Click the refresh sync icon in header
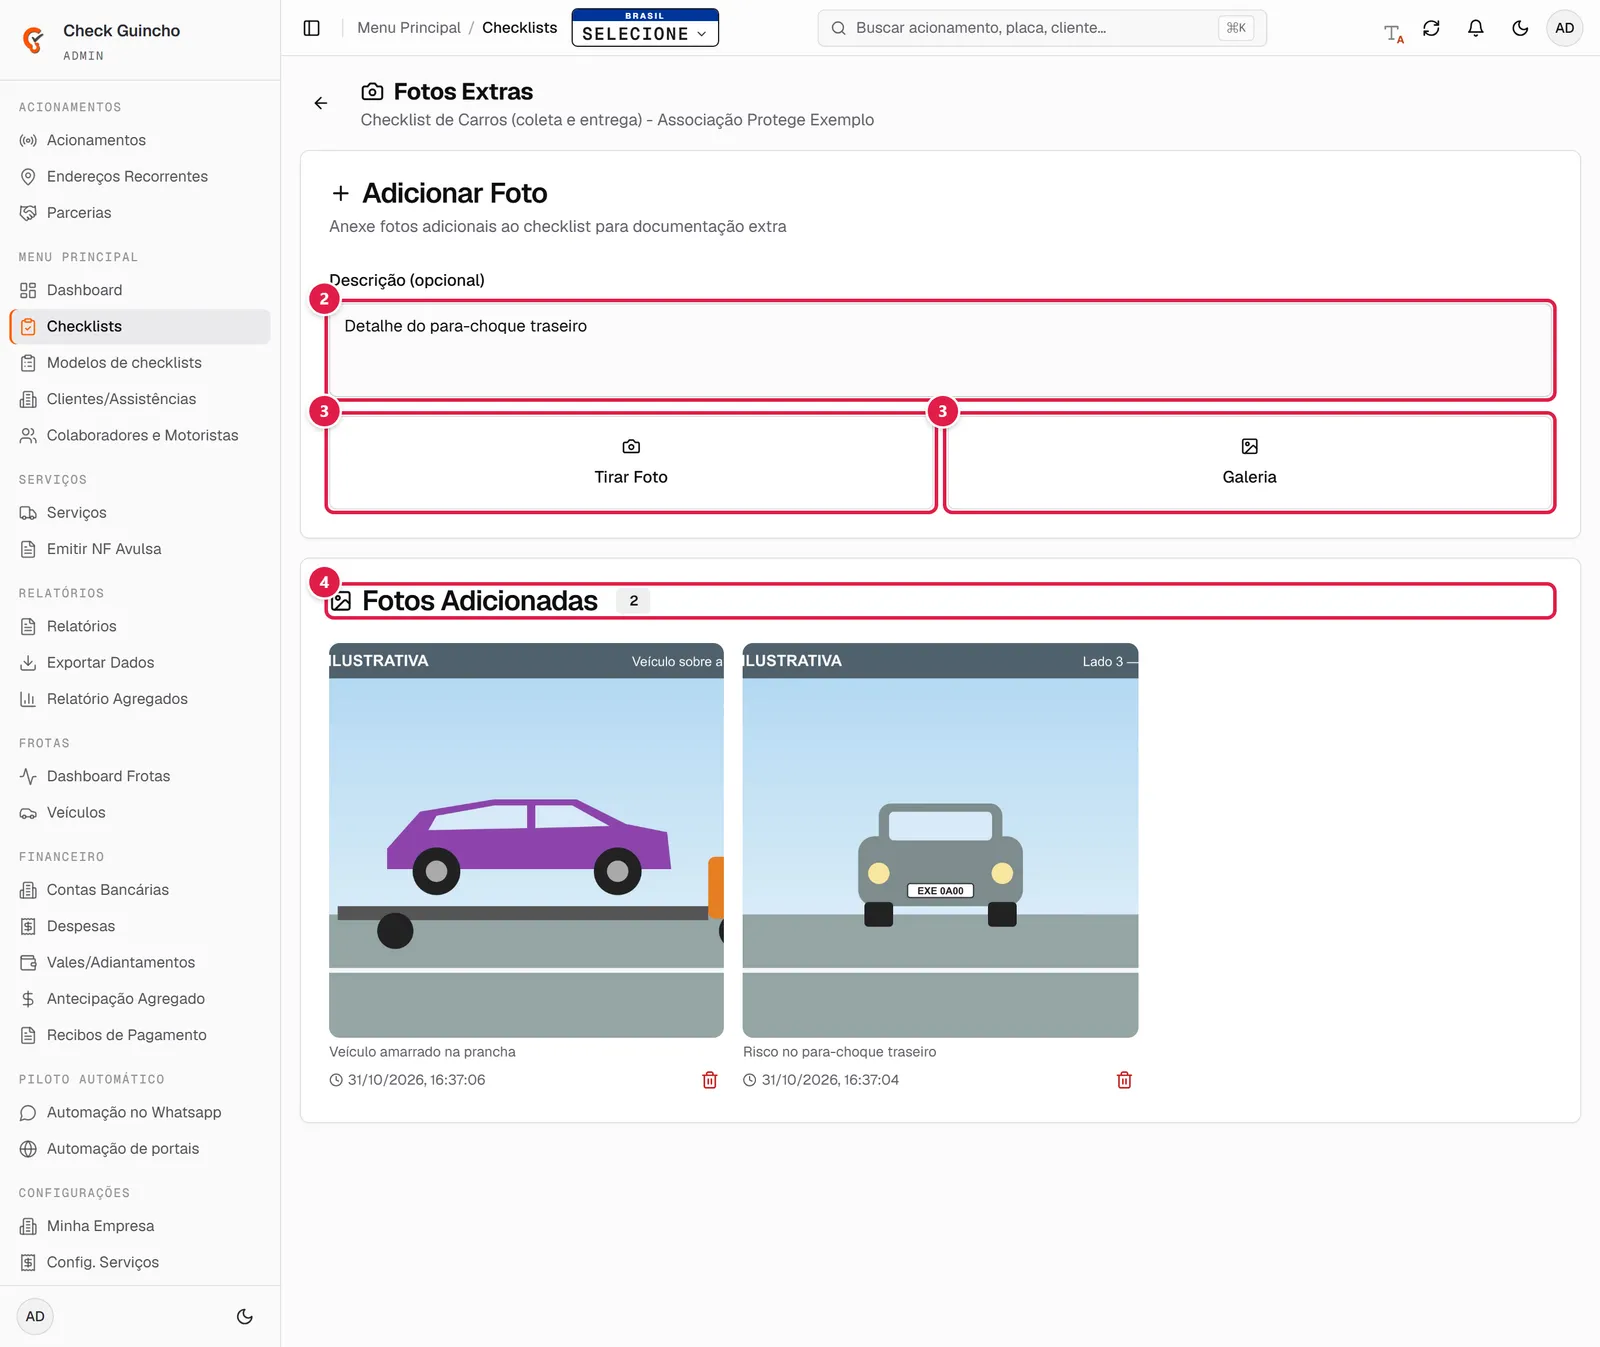 coord(1431,28)
